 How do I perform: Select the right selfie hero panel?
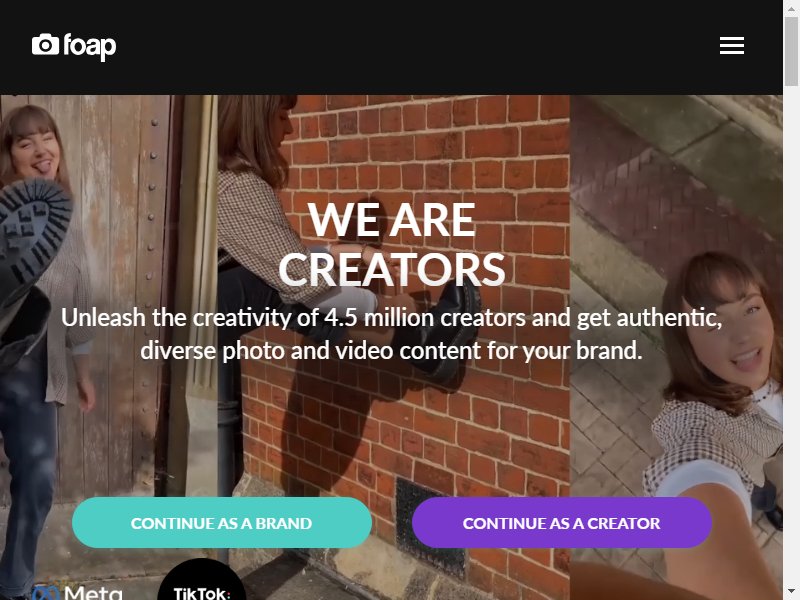tap(676, 347)
